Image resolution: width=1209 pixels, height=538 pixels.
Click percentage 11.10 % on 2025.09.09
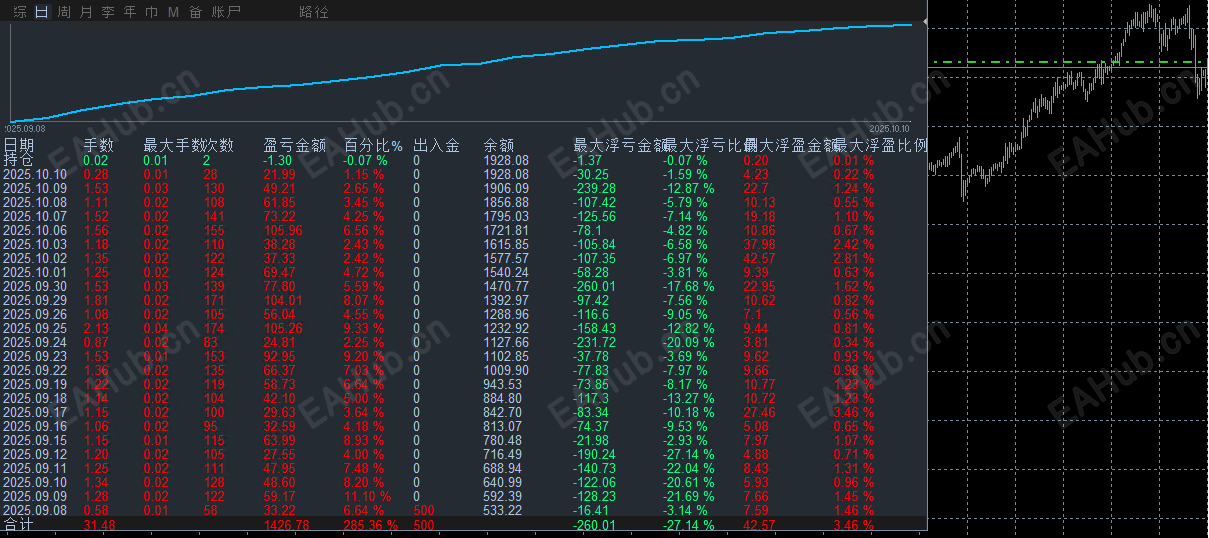(x=367, y=496)
